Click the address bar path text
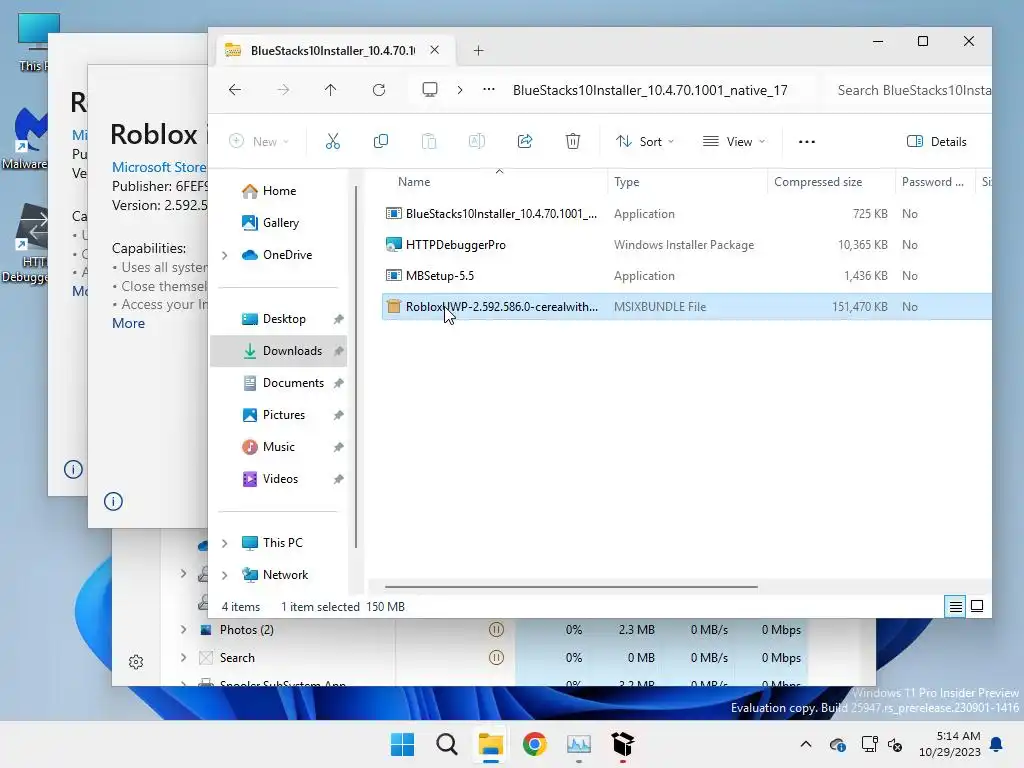Image resolution: width=1024 pixels, height=768 pixels. point(650,90)
